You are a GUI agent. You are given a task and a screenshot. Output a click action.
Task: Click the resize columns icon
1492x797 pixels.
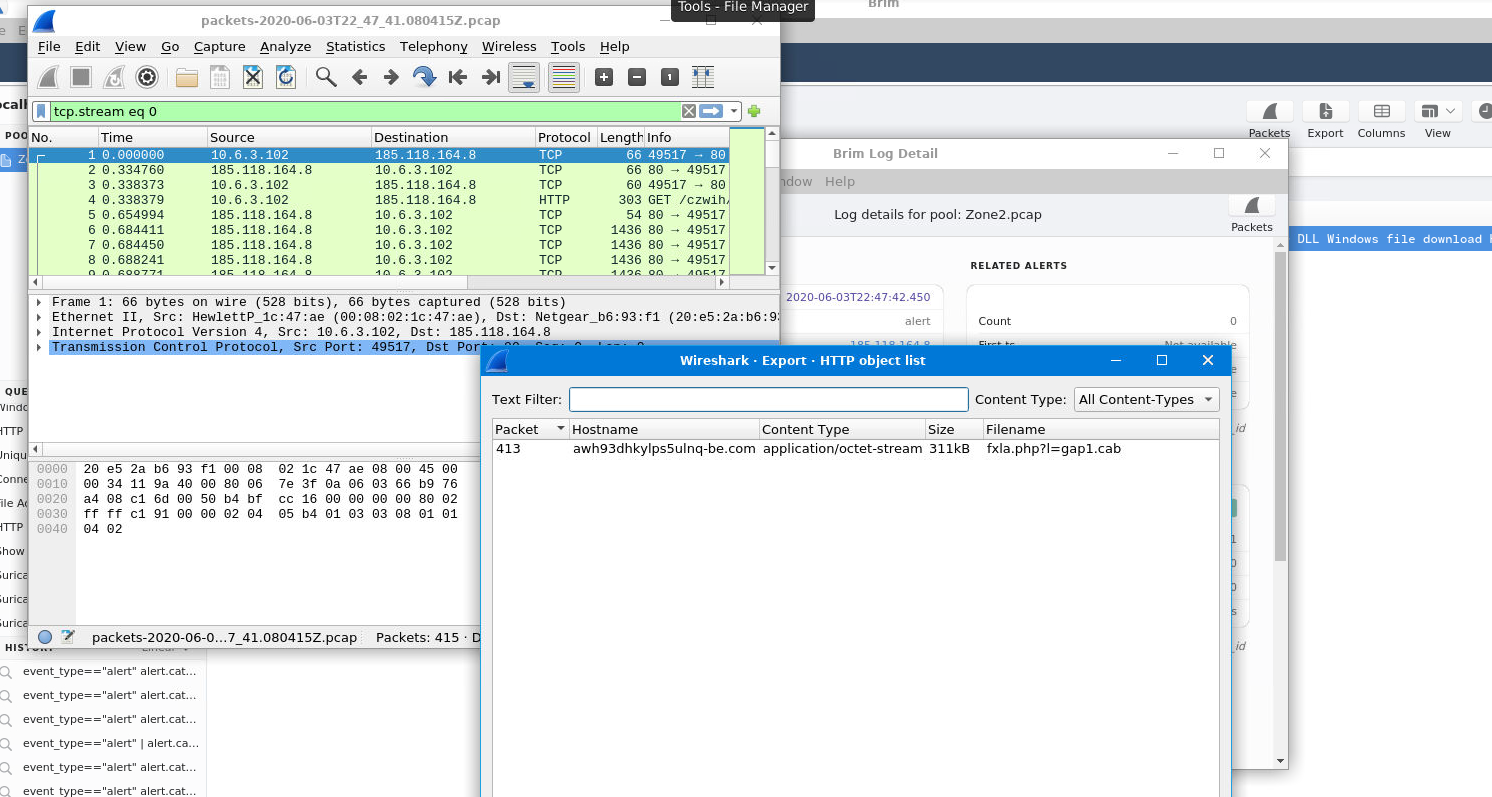point(703,77)
